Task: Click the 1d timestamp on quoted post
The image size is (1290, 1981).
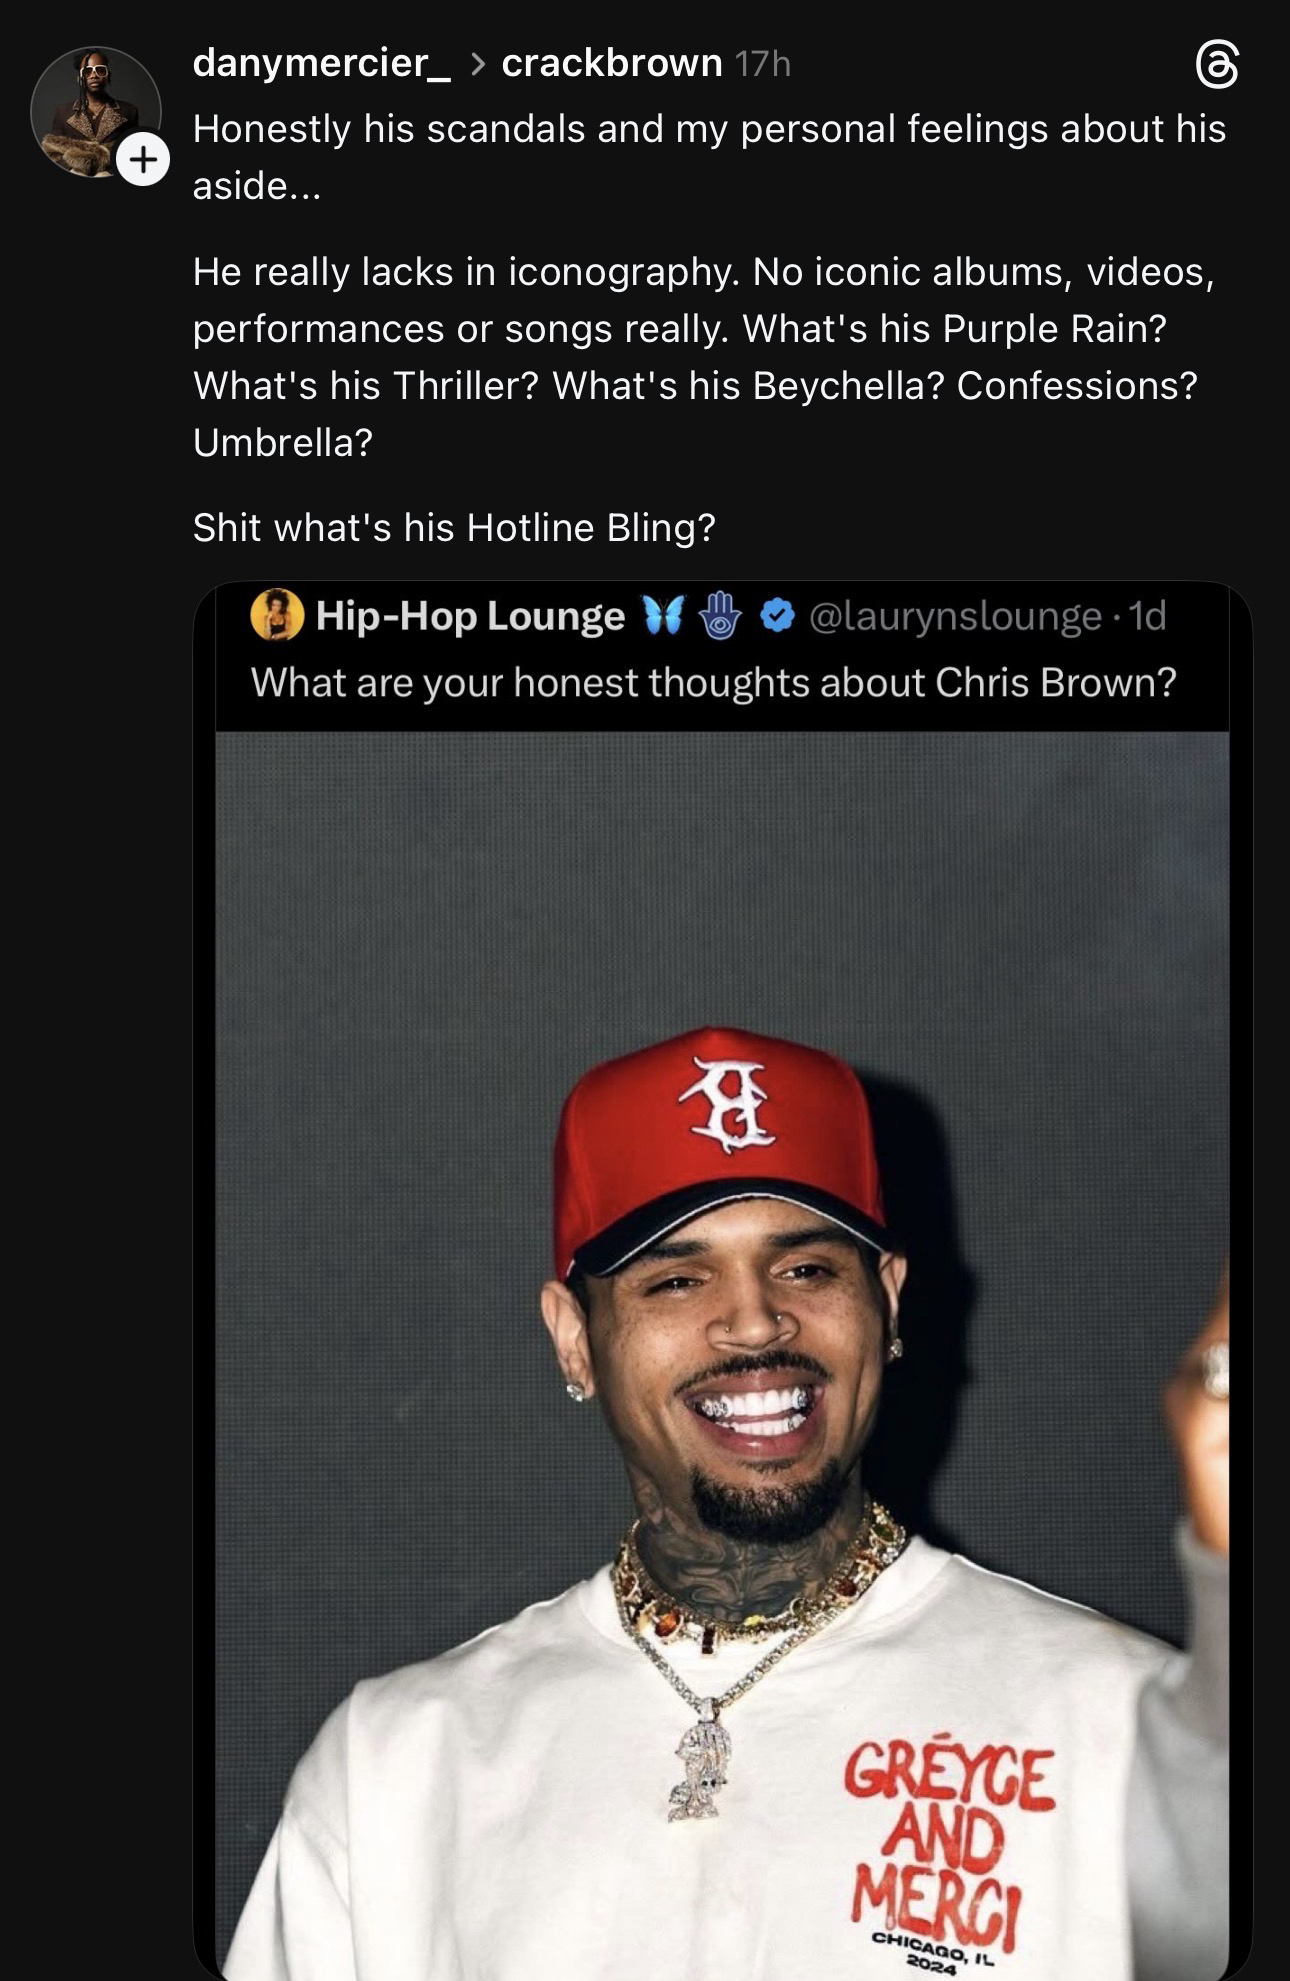Action: tap(1147, 616)
